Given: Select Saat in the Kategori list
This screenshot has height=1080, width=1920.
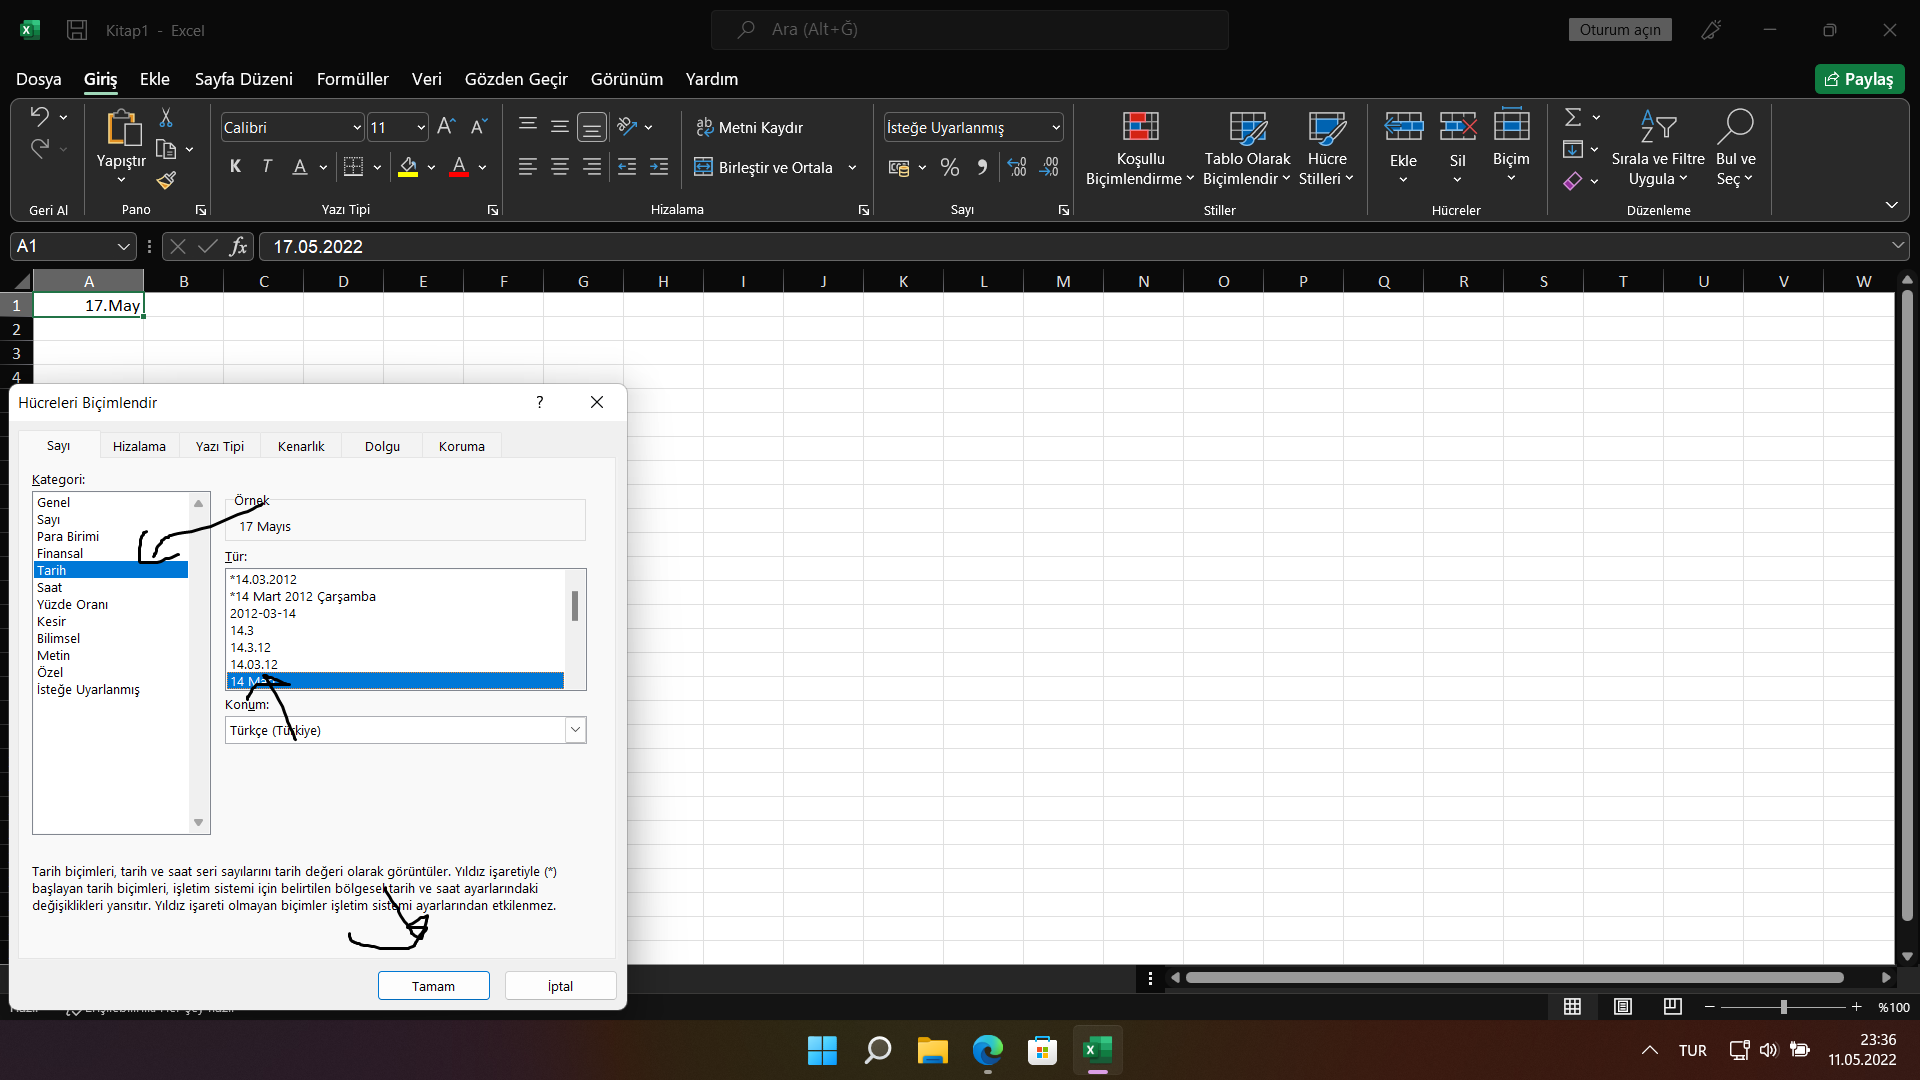Looking at the screenshot, I should tap(50, 588).
